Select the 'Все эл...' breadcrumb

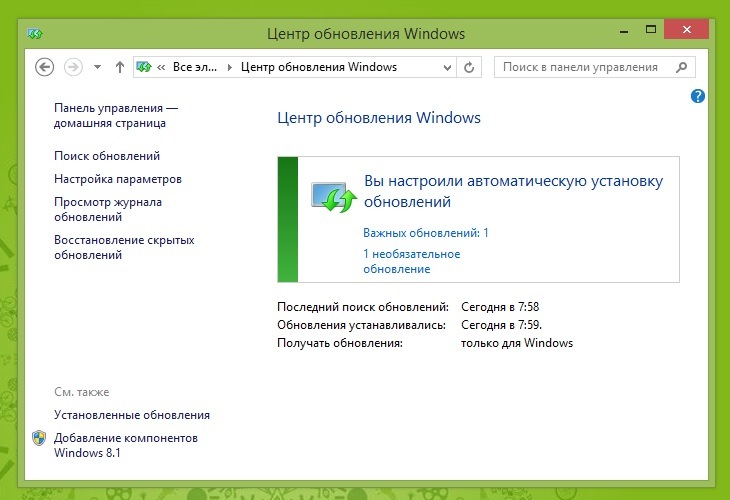pos(195,67)
